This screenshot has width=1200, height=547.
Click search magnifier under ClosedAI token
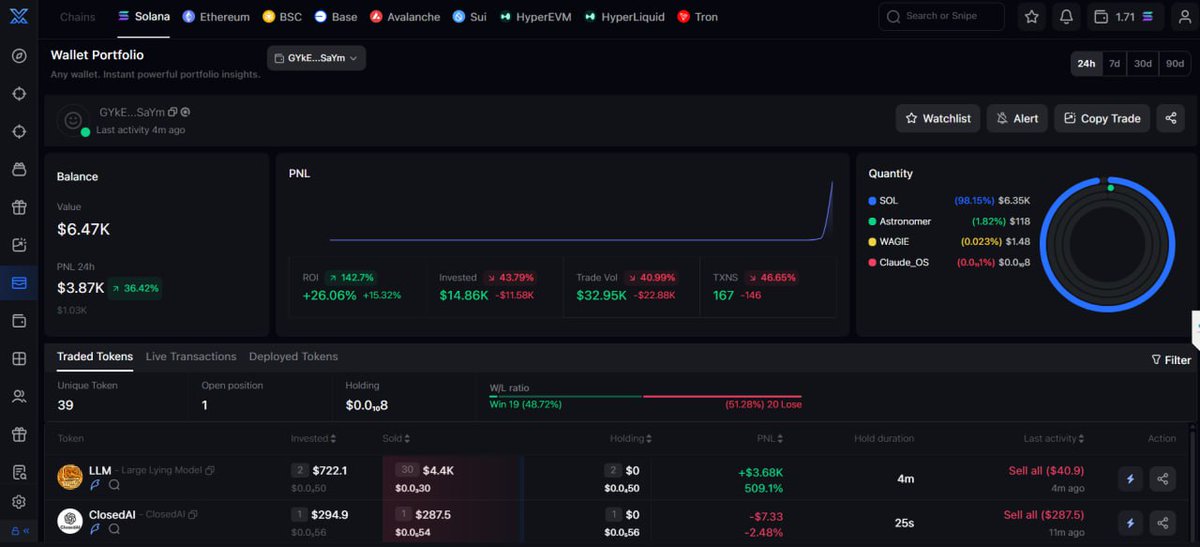tap(114, 528)
